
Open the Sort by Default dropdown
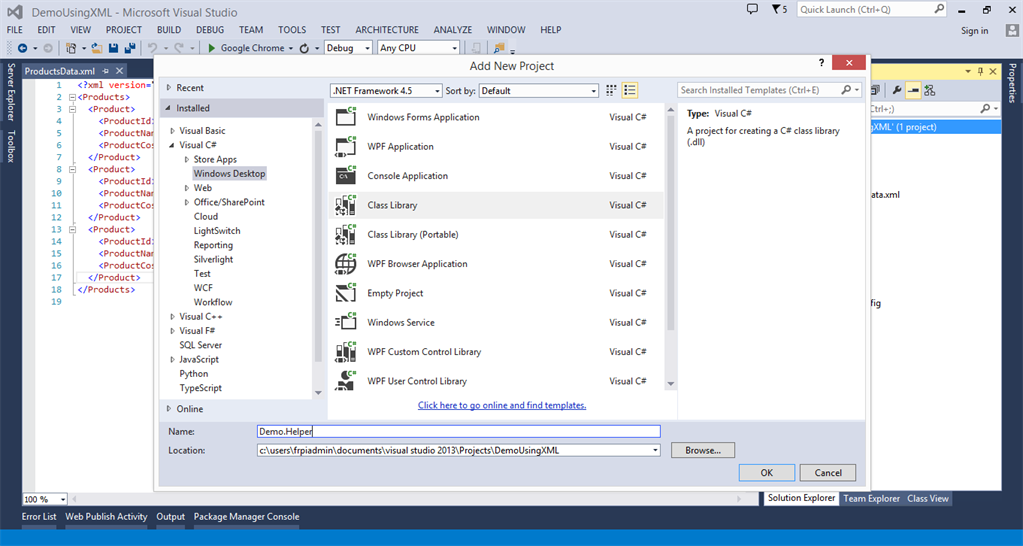click(x=538, y=90)
